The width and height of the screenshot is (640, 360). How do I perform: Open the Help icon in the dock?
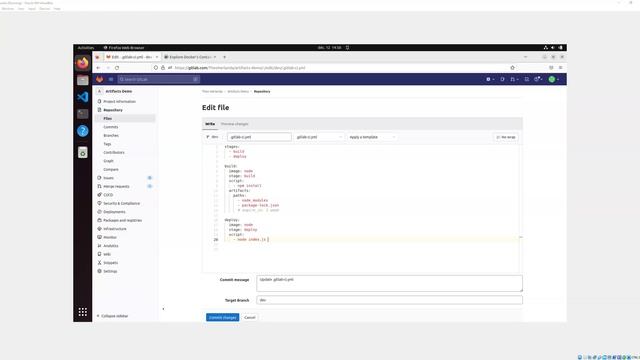point(82,131)
